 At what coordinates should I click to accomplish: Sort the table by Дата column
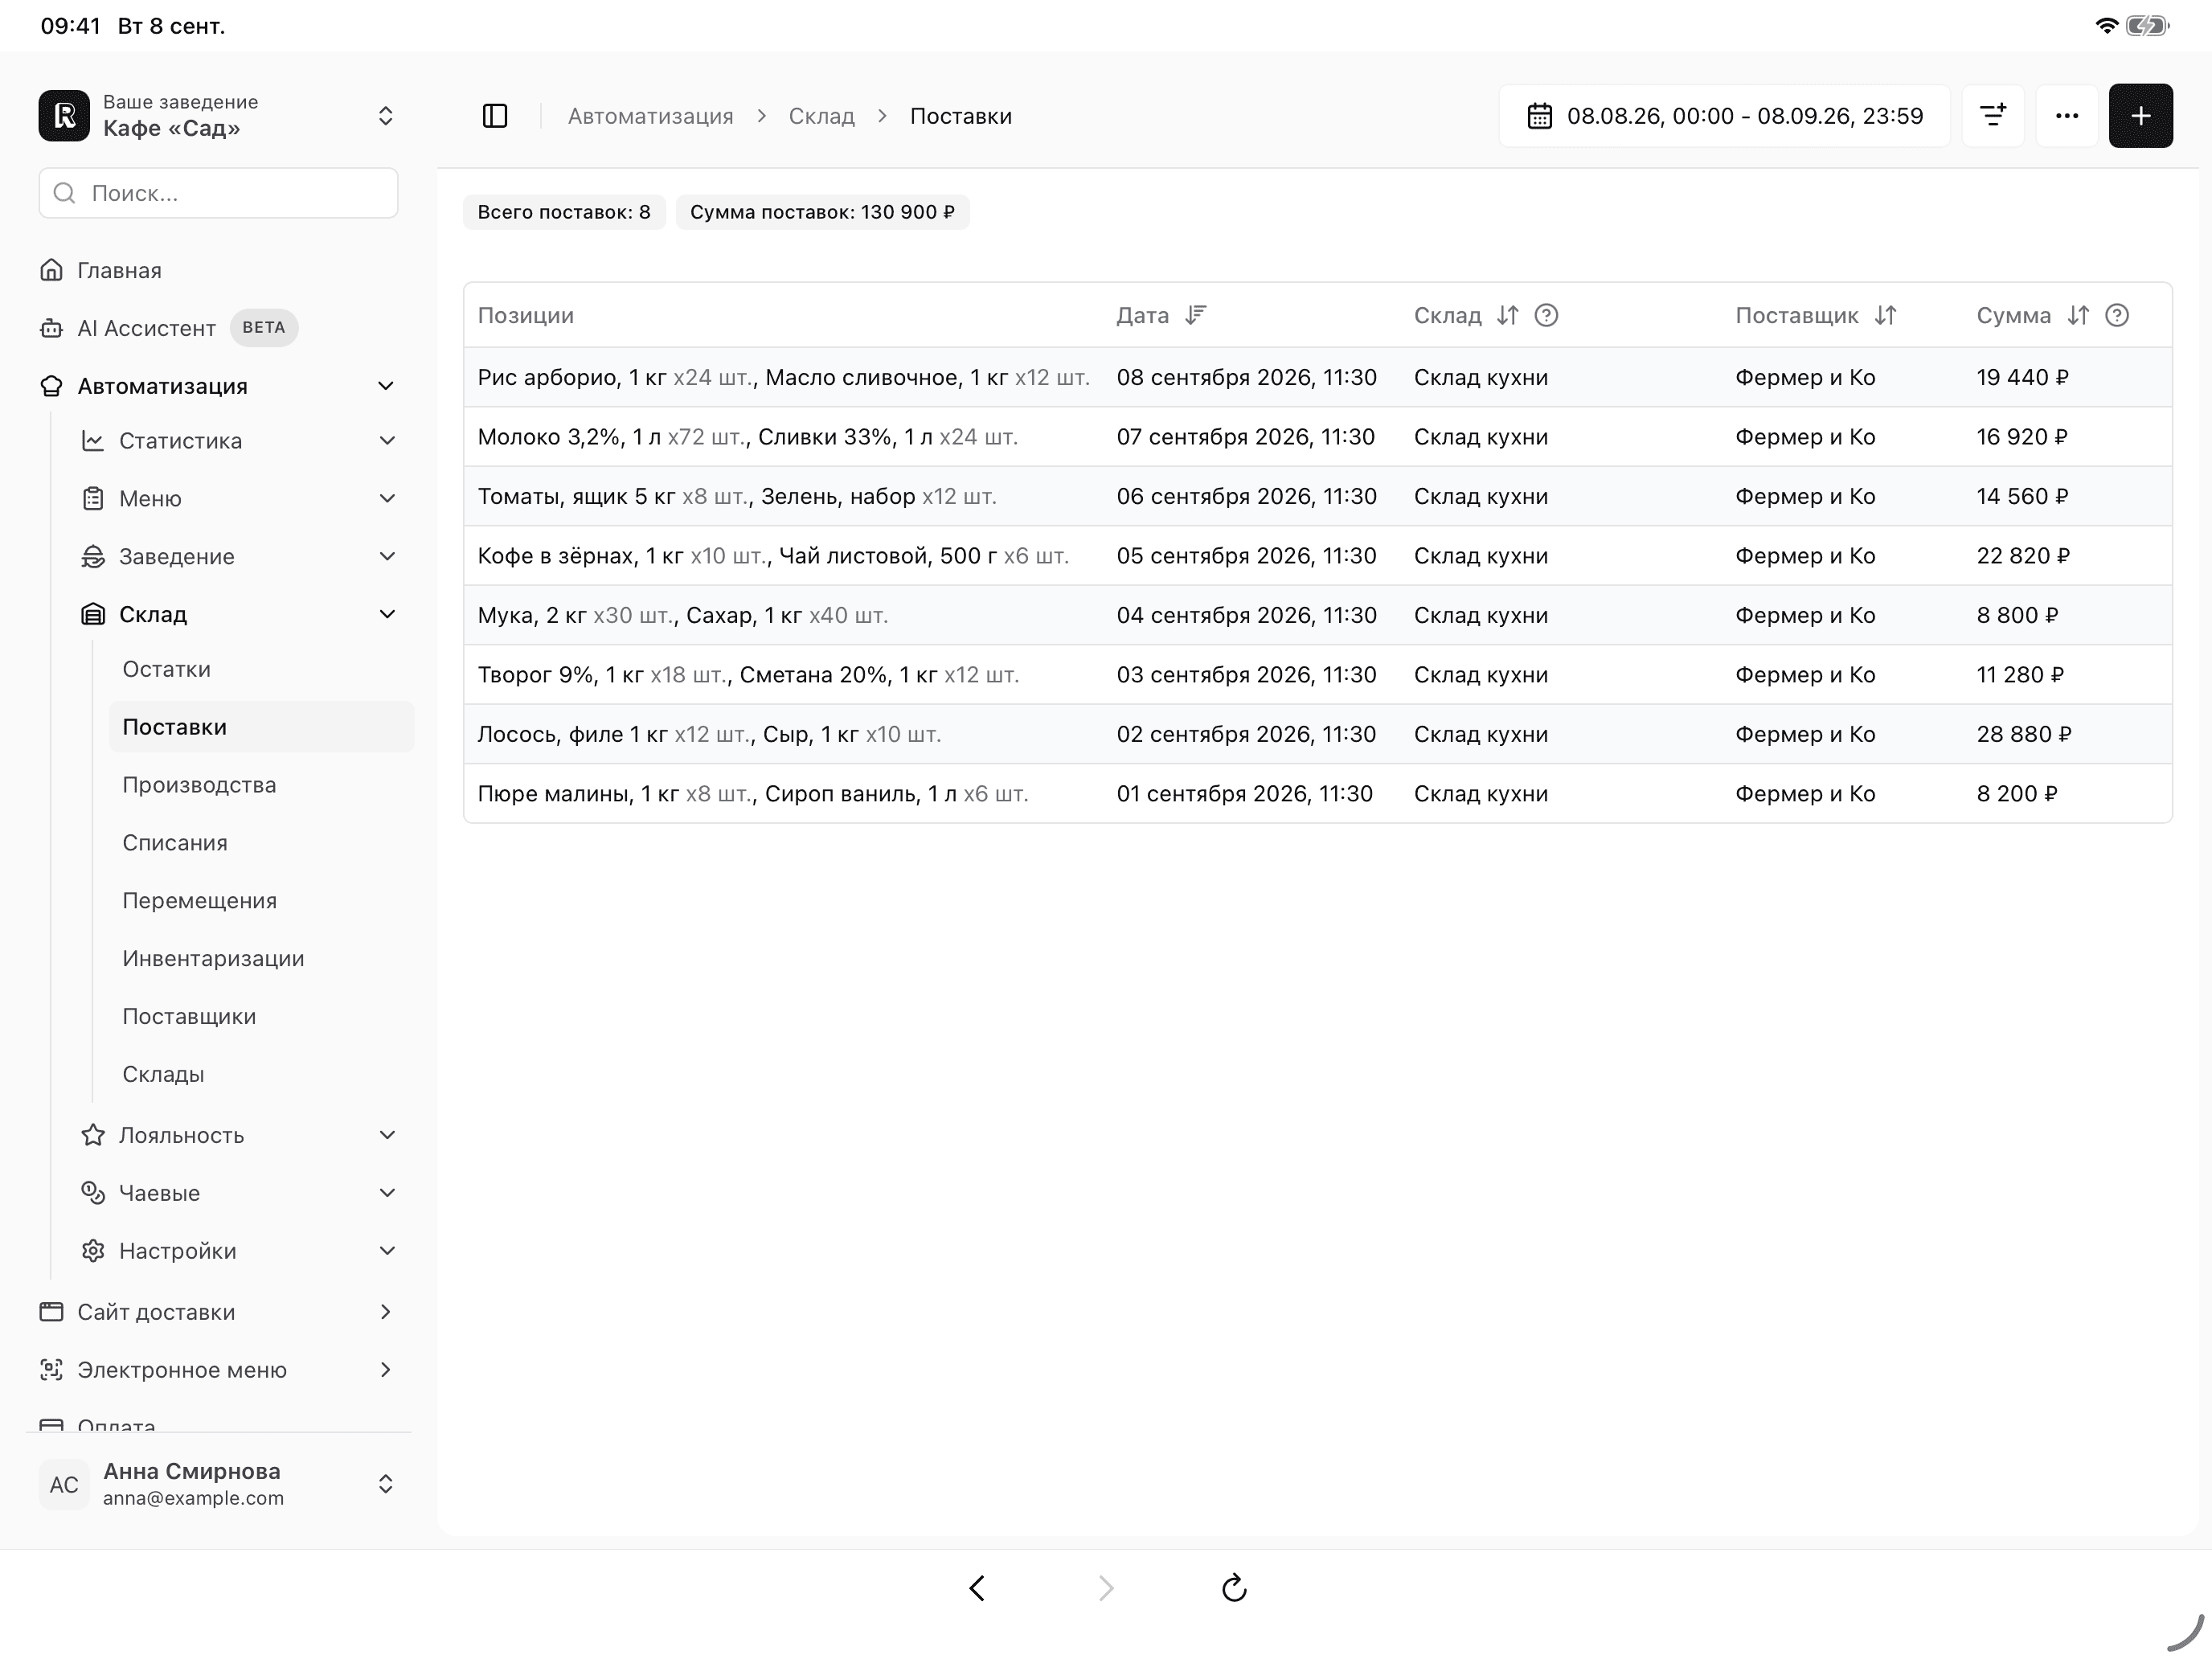coord(1196,316)
